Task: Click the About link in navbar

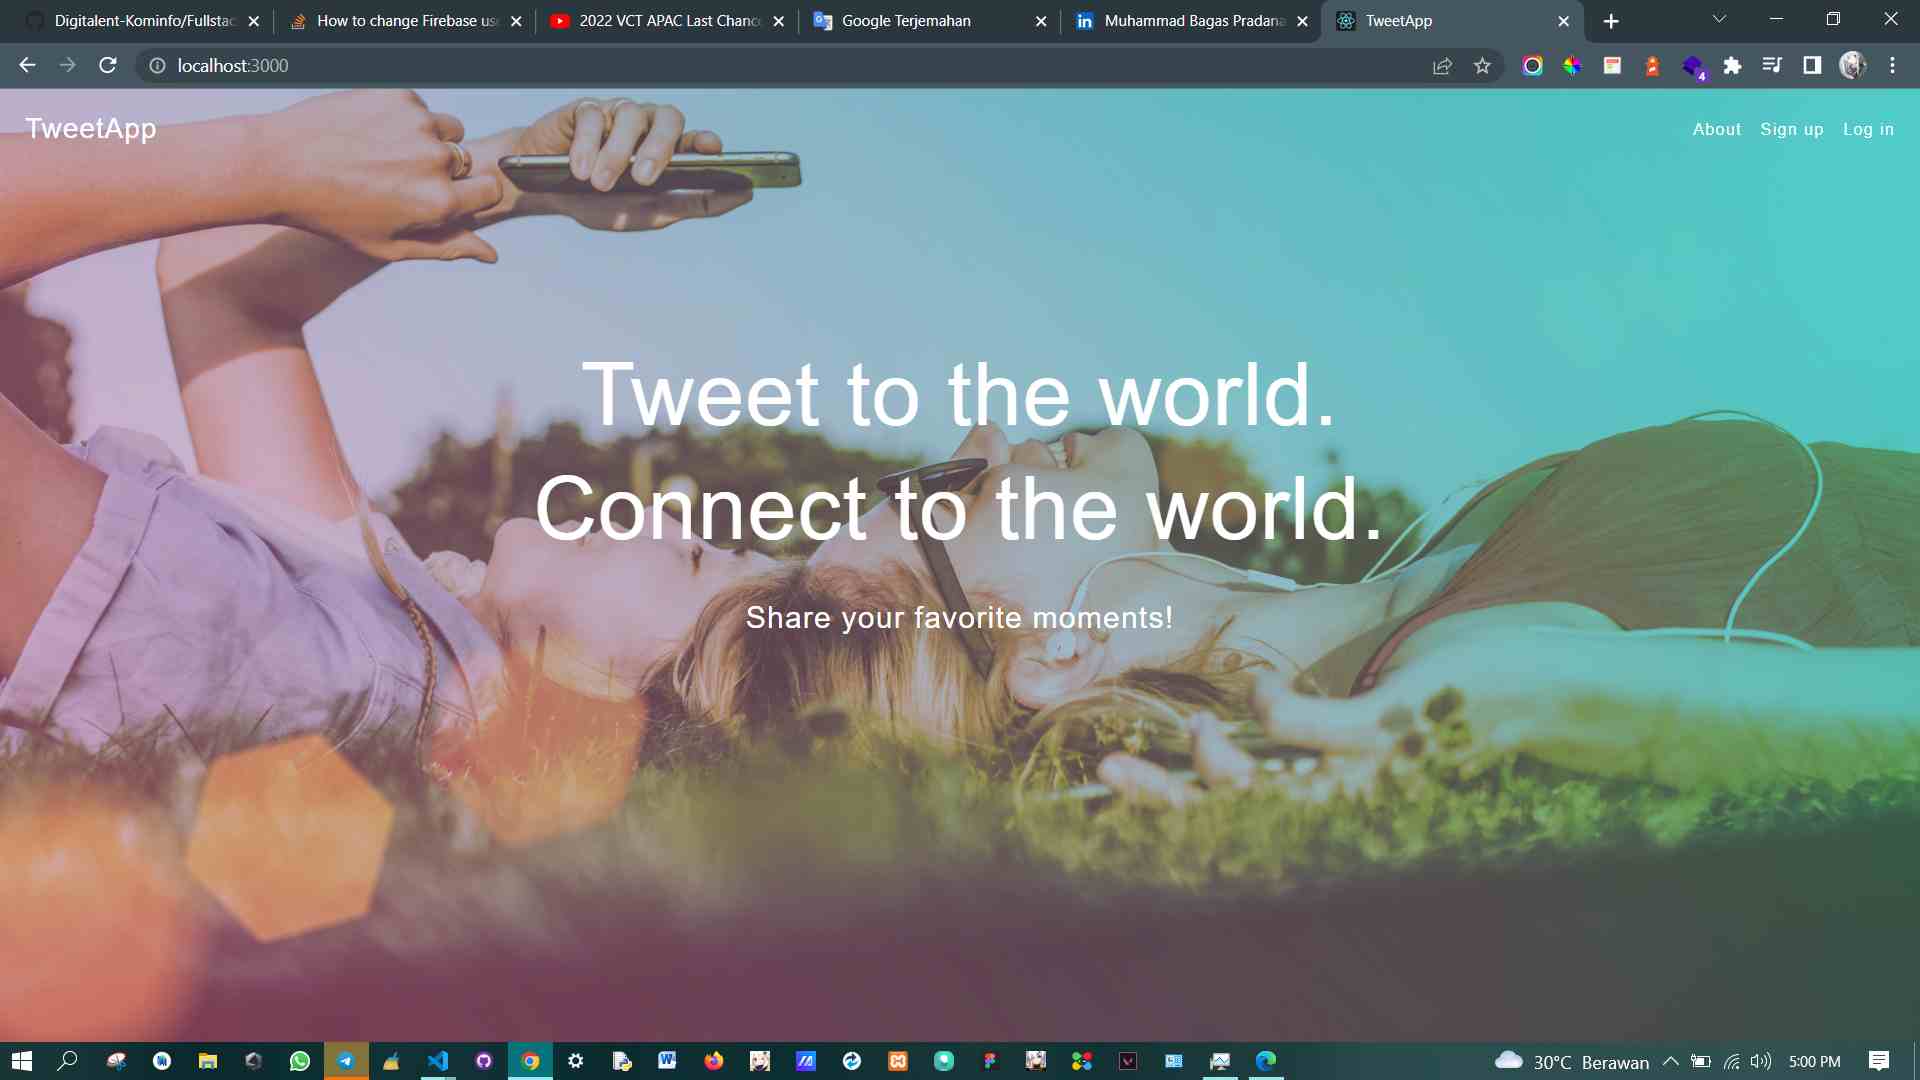Action: click(x=1716, y=129)
